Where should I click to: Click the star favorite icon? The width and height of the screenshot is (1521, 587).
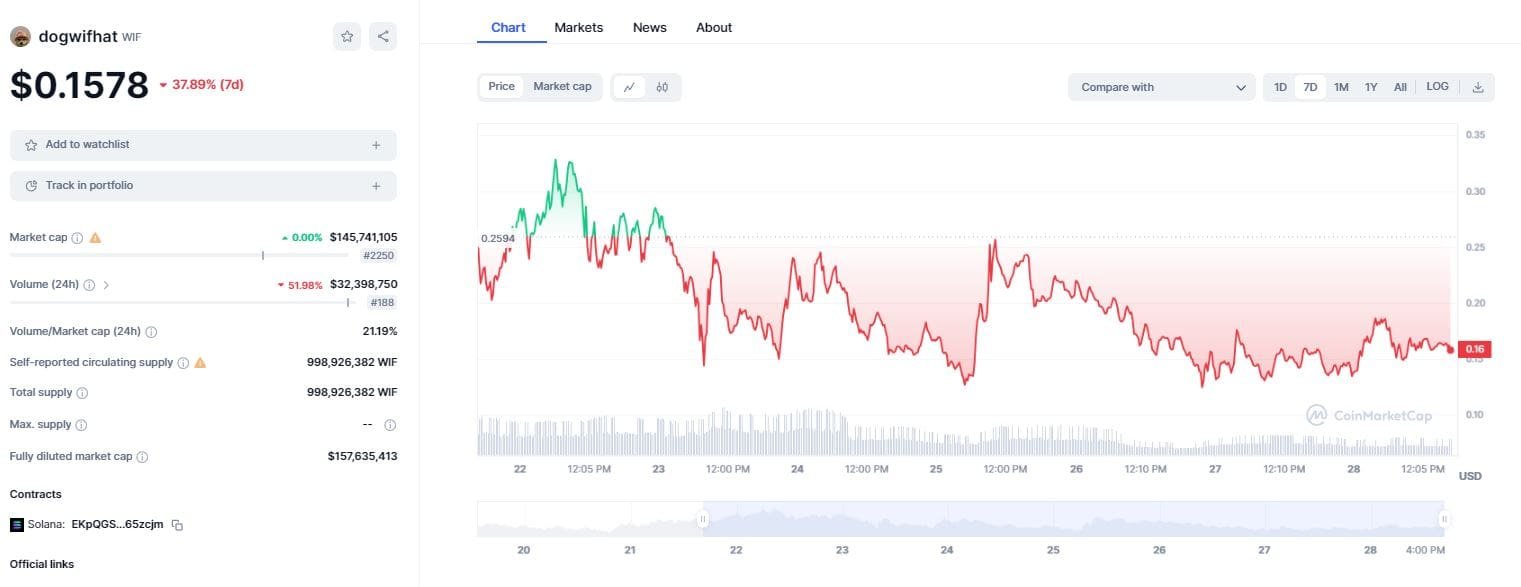coord(347,37)
